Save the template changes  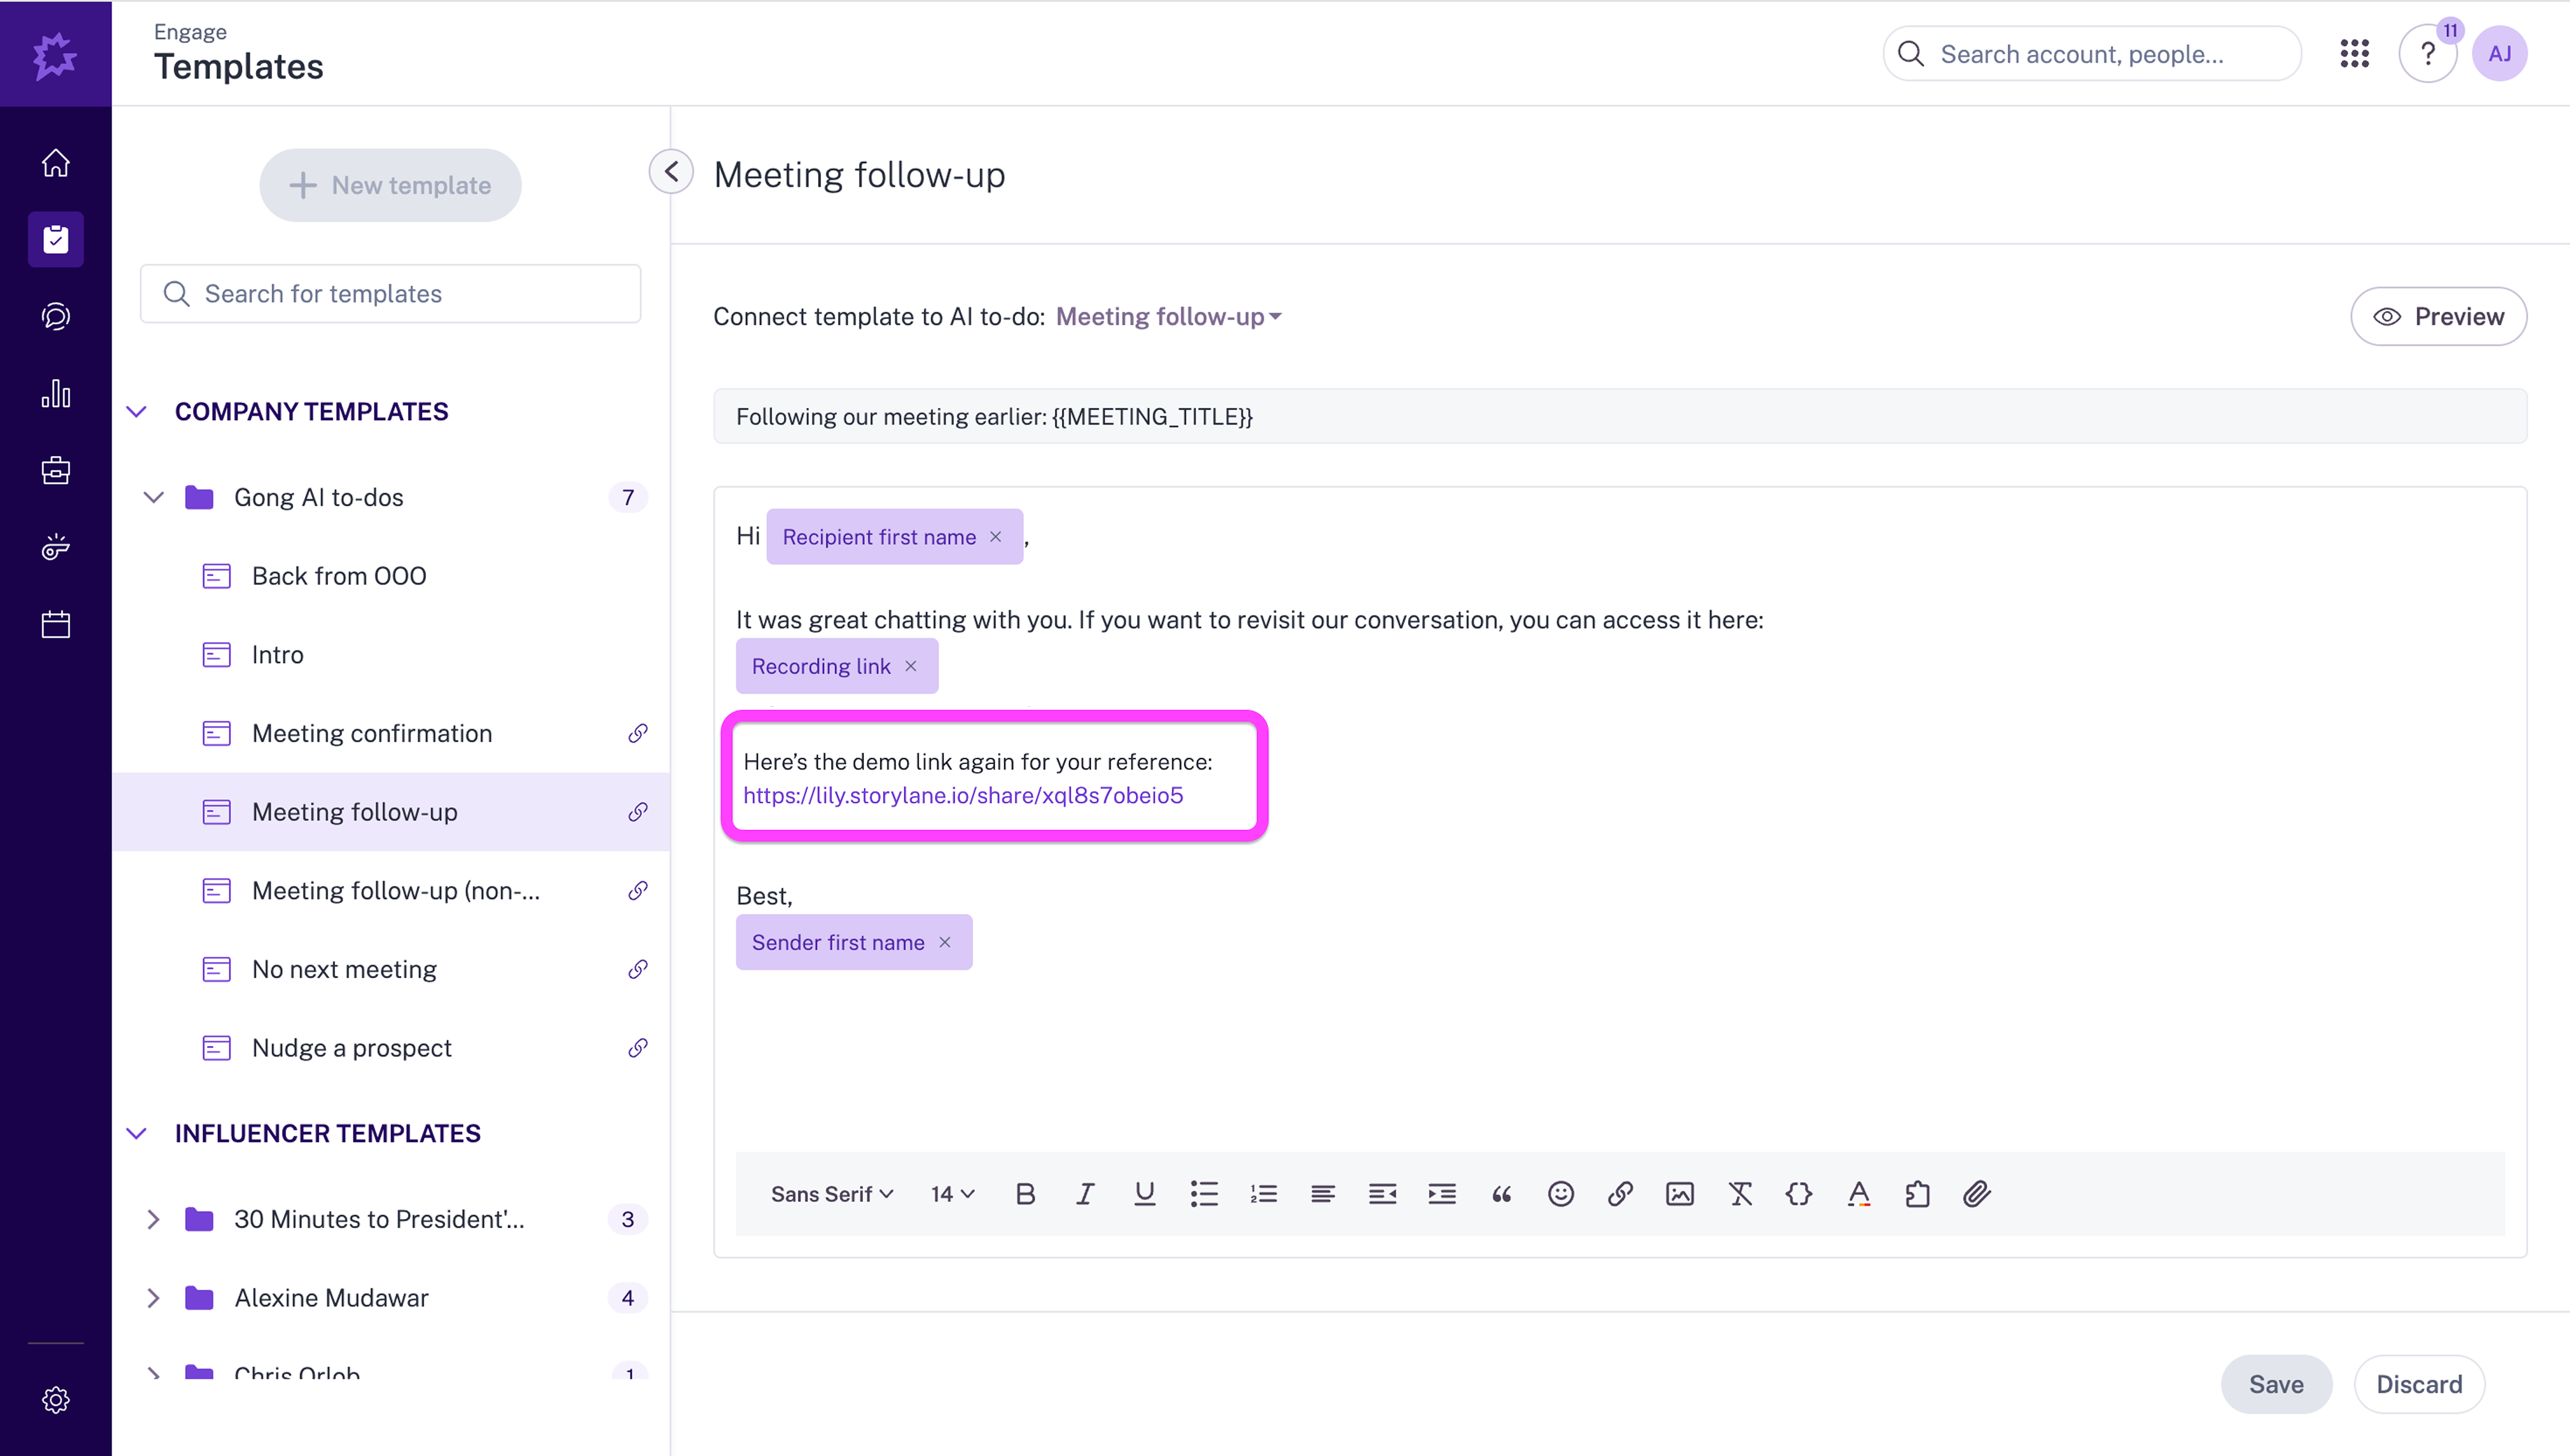click(2276, 1384)
